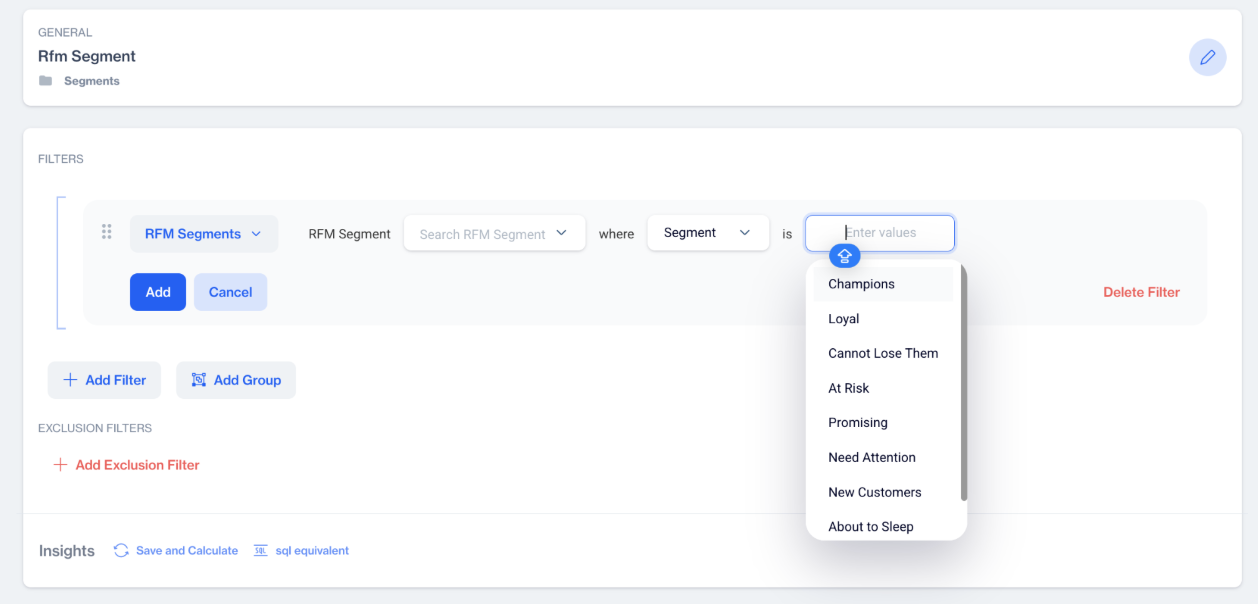Pick Promising from the dropdown list
This screenshot has height=604, width=1258.
(x=884, y=423)
